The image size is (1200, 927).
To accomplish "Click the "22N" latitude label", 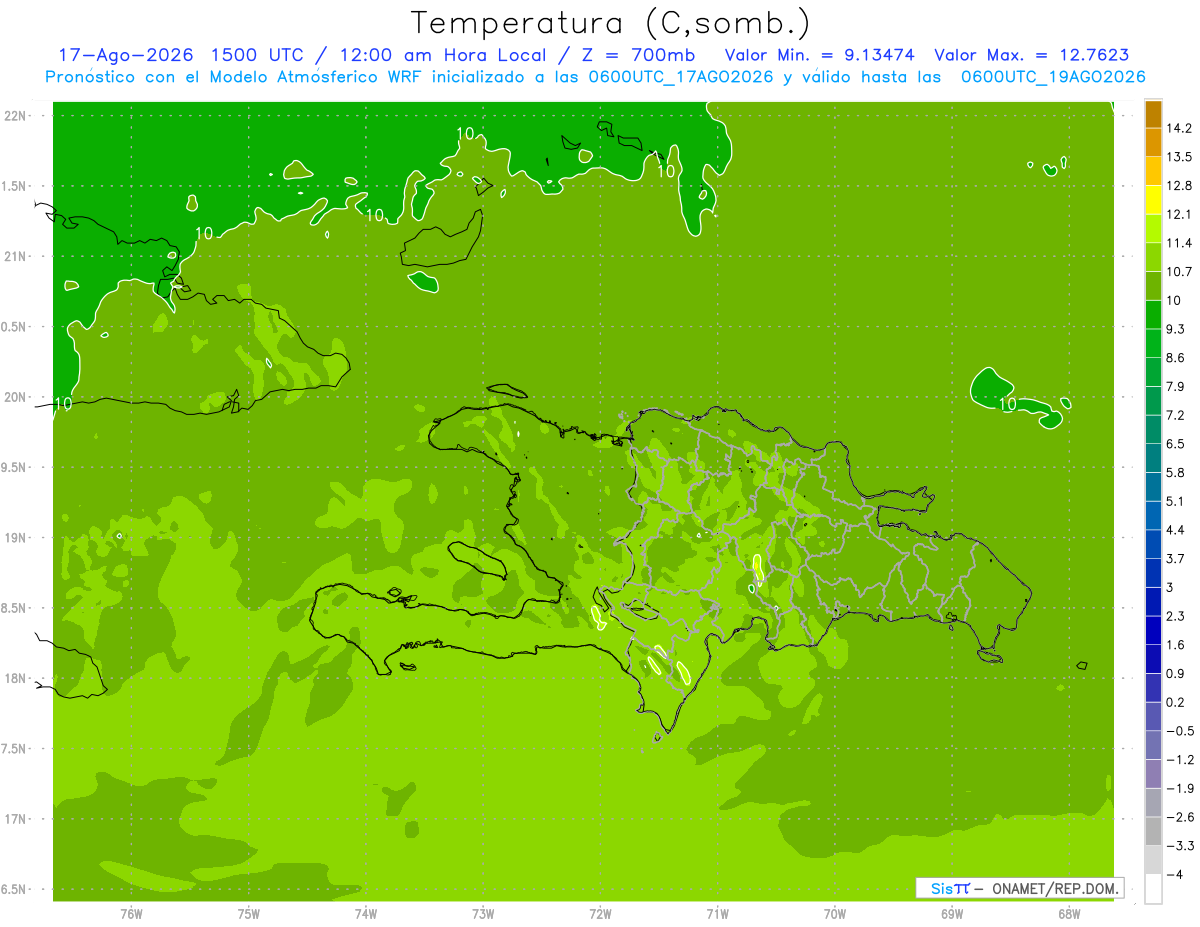I will tap(16, 116).
